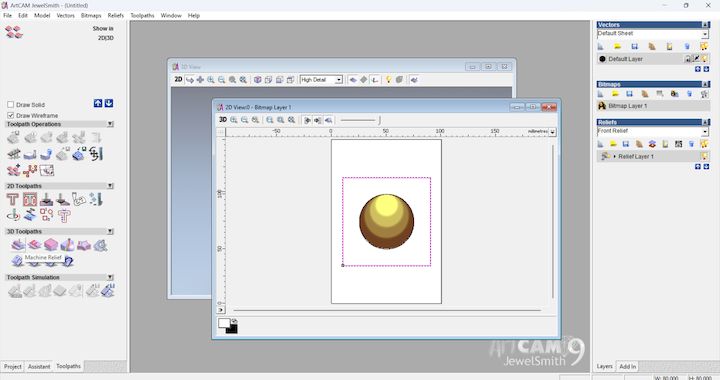Open the Toolpaths menu
The image size is (720, 380).
[142, 15]
